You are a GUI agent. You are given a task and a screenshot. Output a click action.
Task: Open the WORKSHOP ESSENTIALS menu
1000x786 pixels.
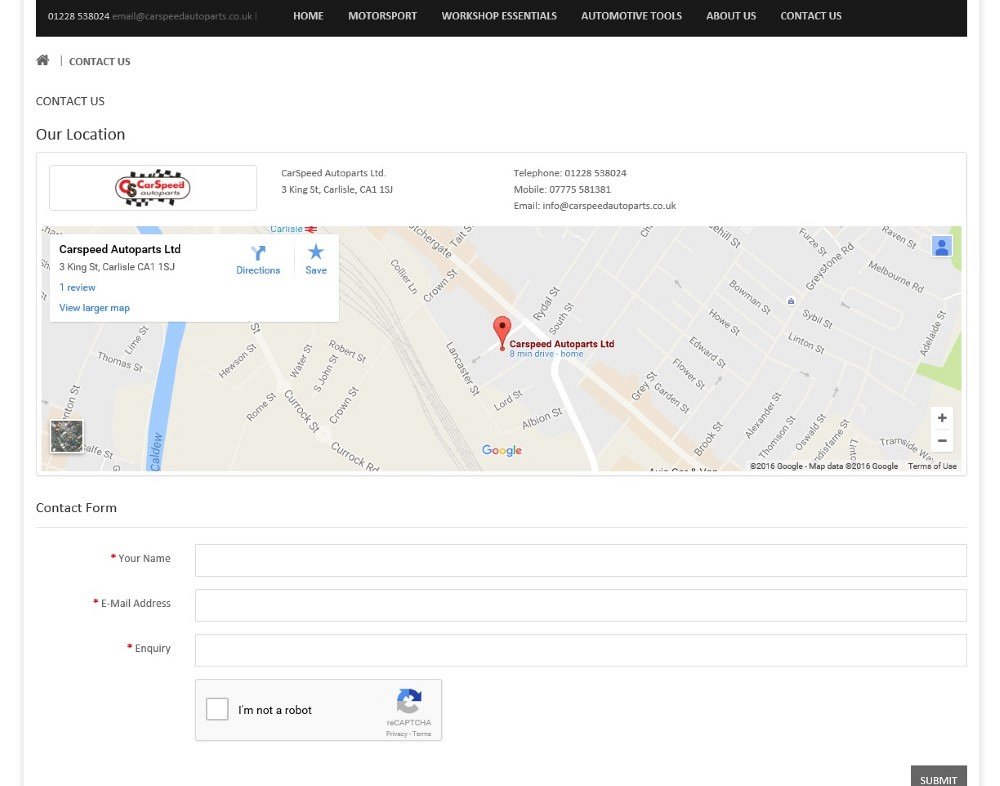click(x=499, y=16)
